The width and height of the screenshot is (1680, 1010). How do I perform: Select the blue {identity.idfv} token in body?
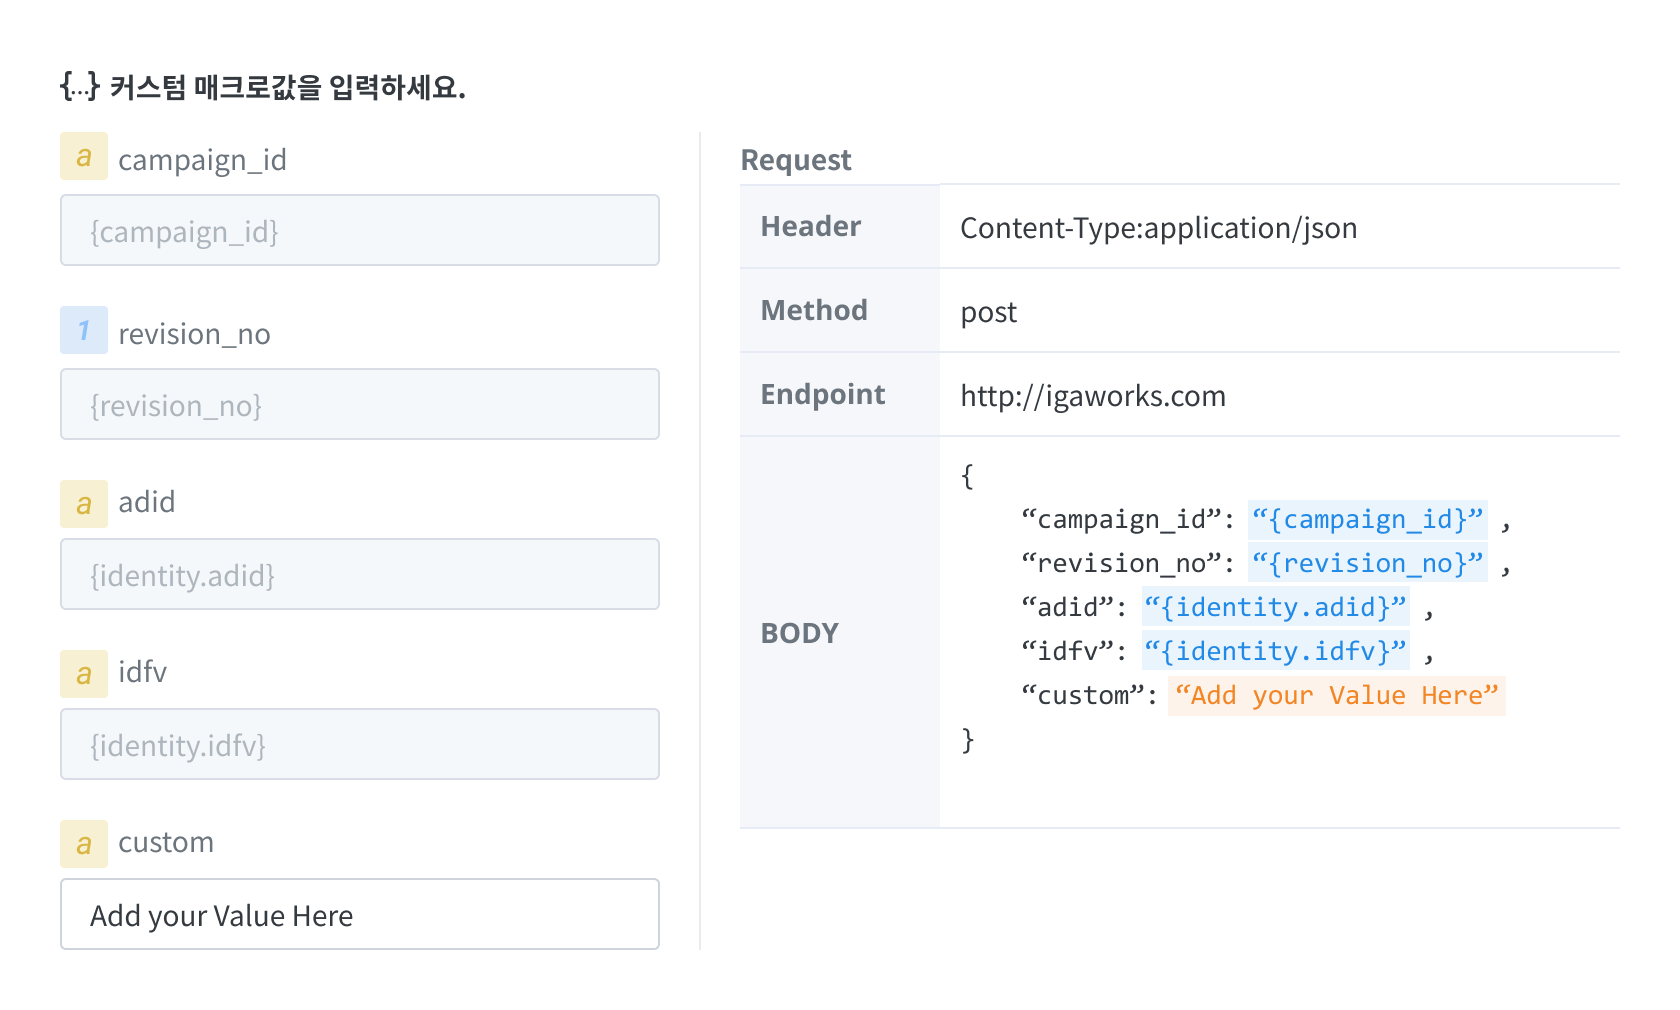tap(1275, 652)
